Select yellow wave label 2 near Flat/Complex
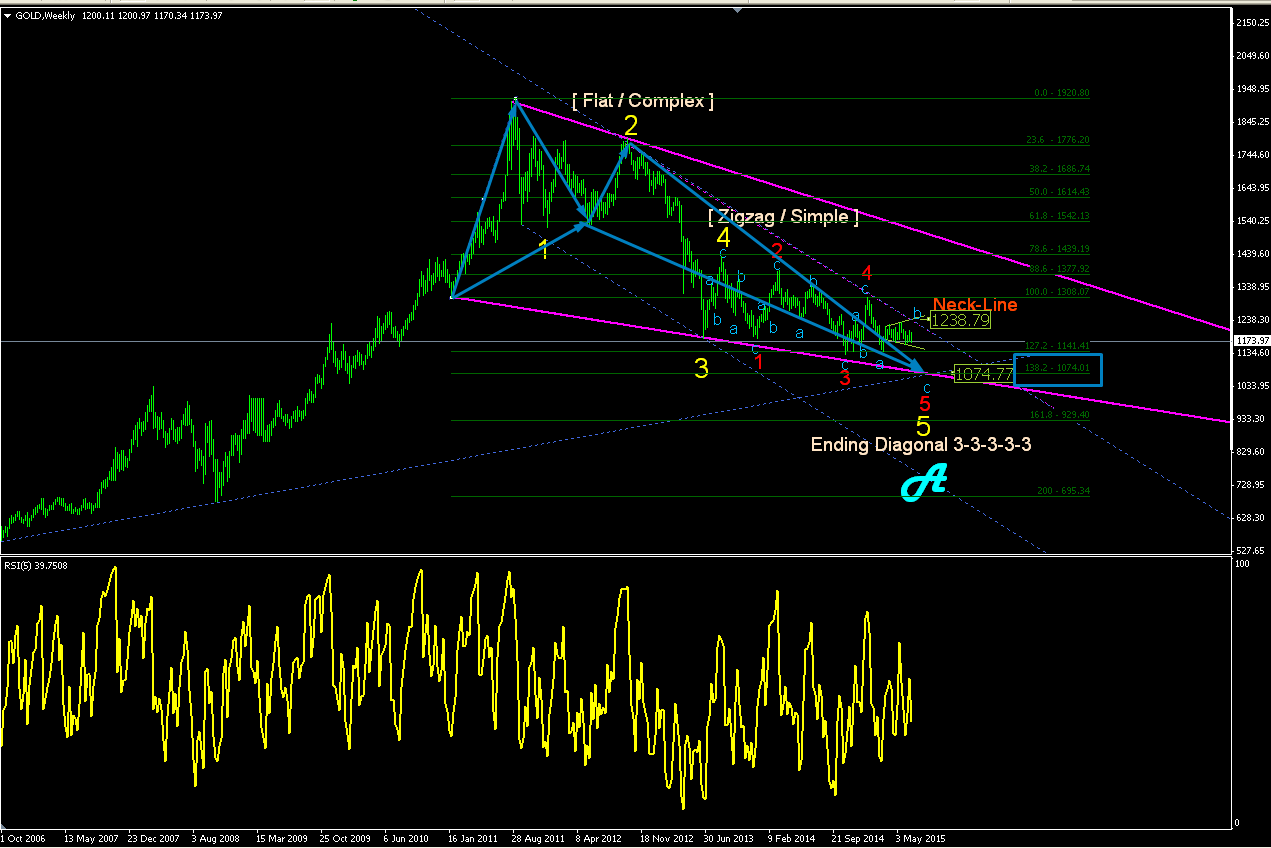The image size is (1271, 848). [x=631, y=125]
